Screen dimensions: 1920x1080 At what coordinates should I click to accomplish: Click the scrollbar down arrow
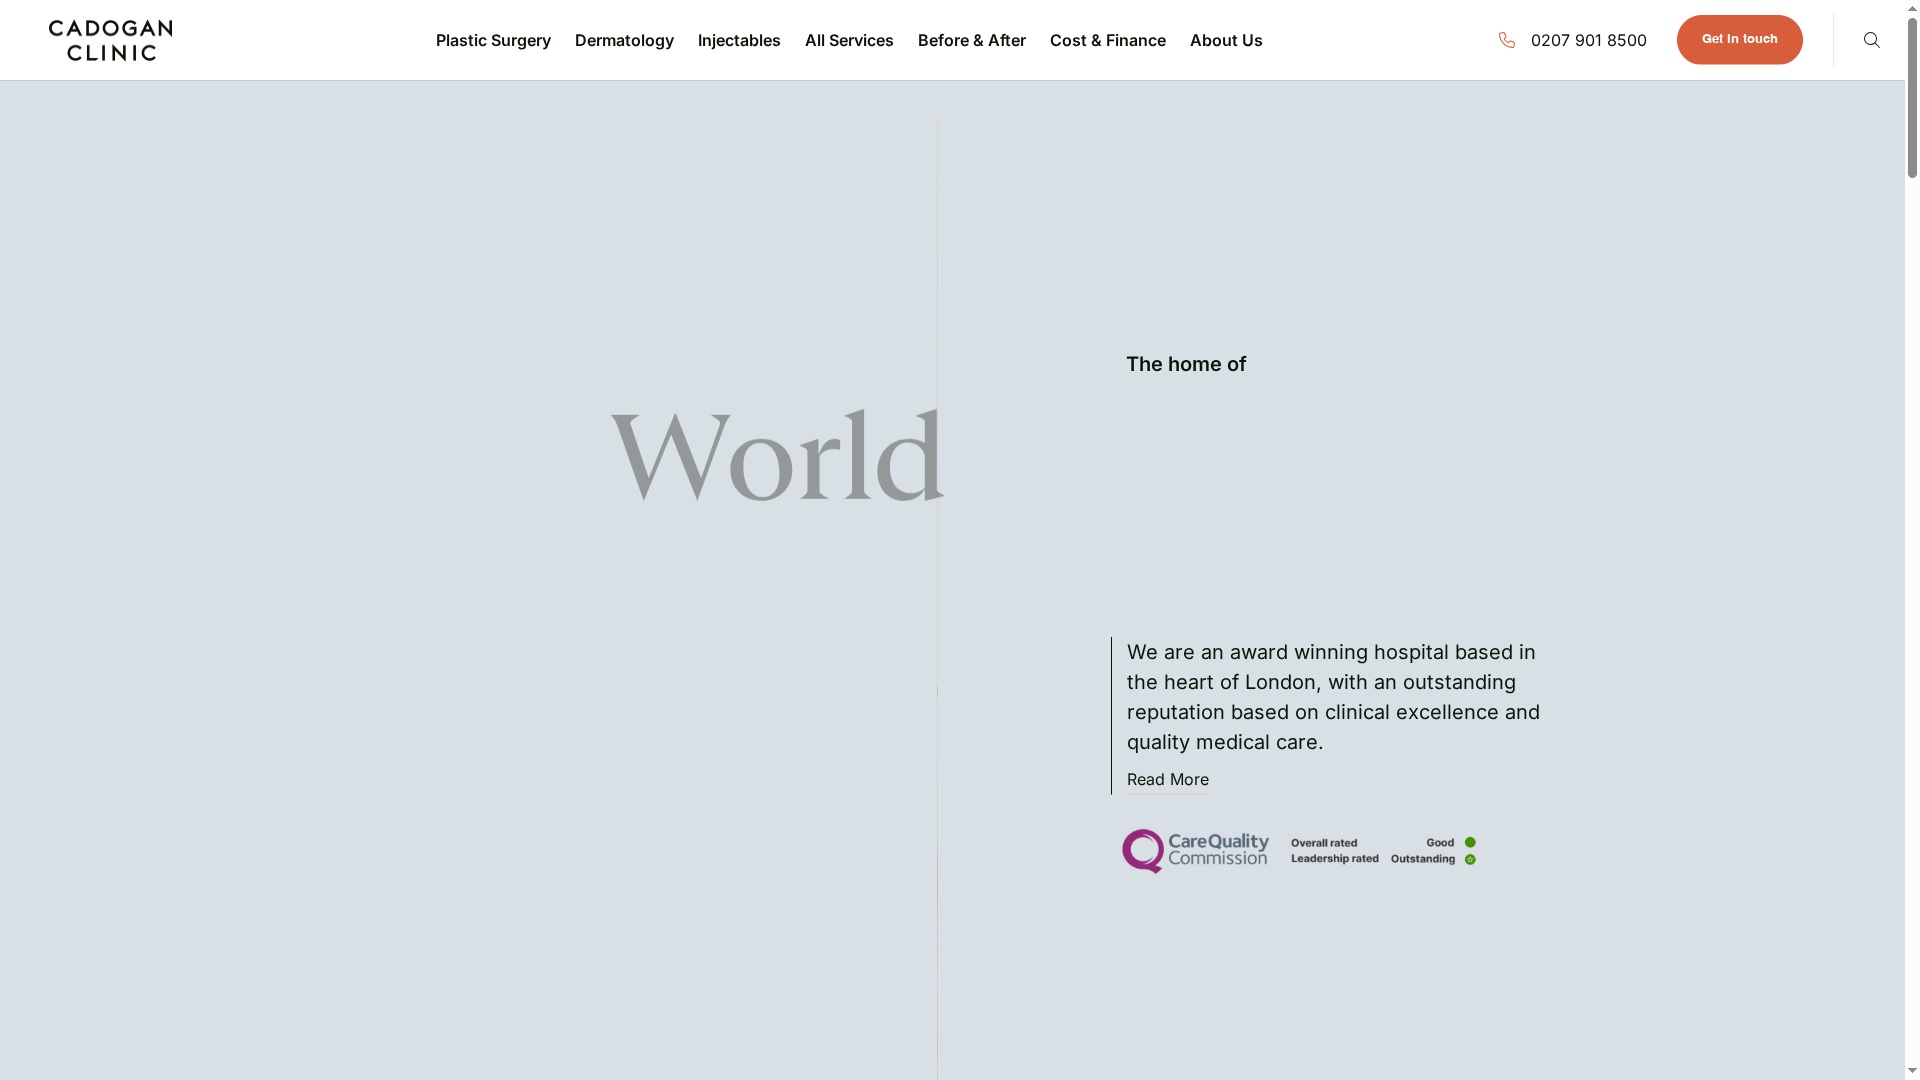(1911, 1072)
